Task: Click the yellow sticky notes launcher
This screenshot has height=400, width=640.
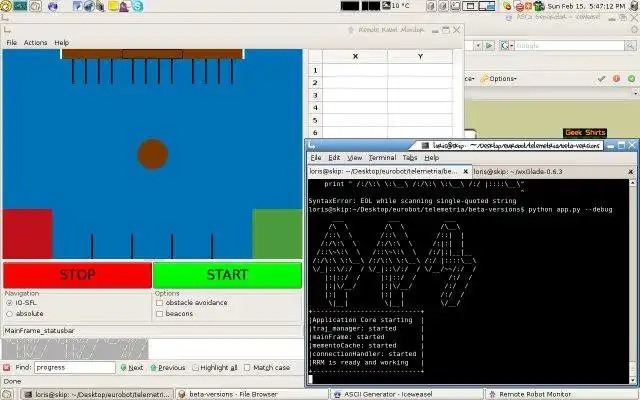Action: point(113,6)
